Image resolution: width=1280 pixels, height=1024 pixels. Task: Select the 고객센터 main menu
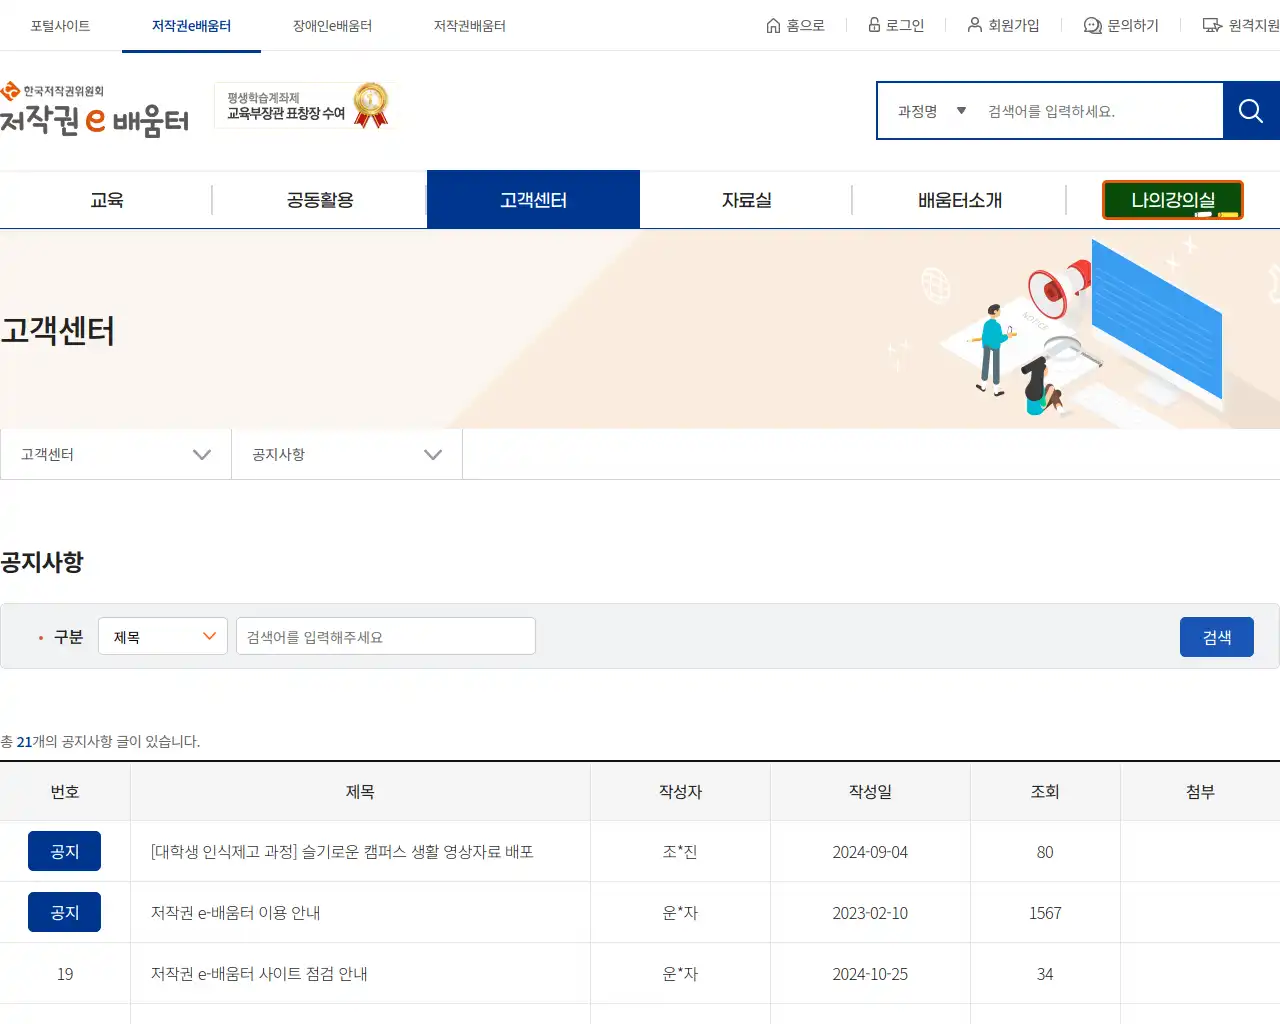pyautogui.click(x=533, y=200)
